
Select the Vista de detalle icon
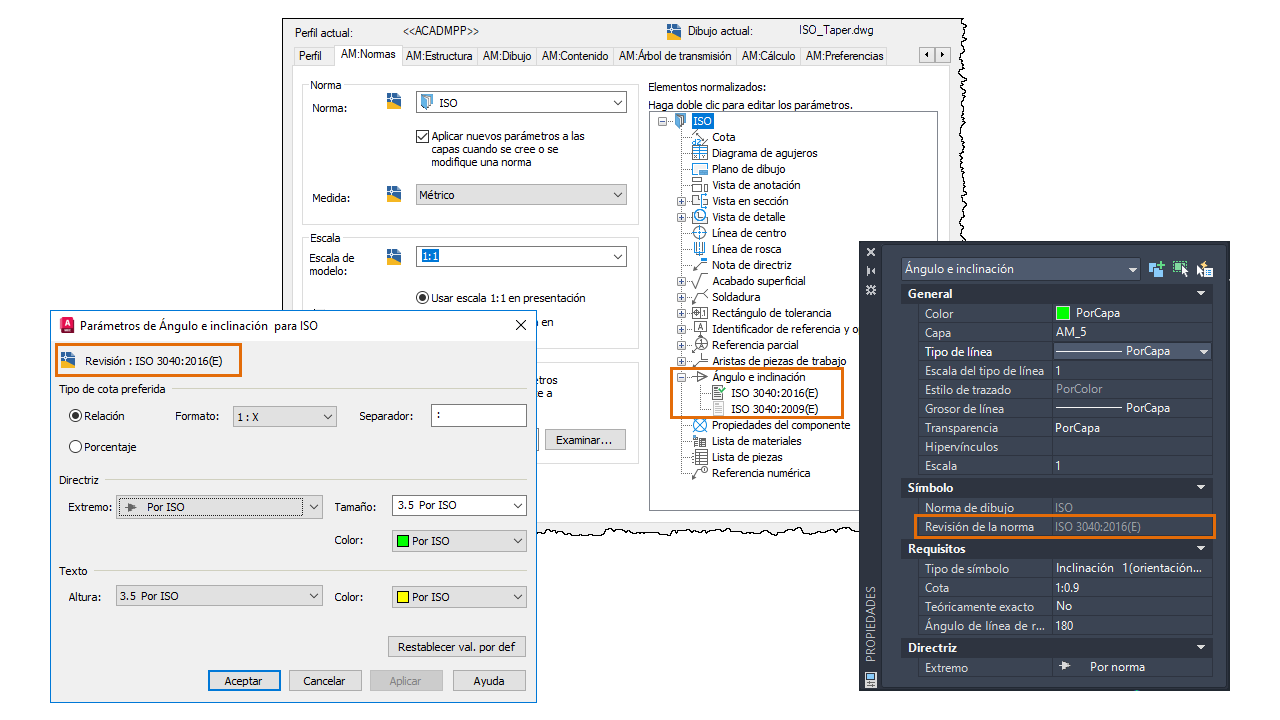(700, 217)
